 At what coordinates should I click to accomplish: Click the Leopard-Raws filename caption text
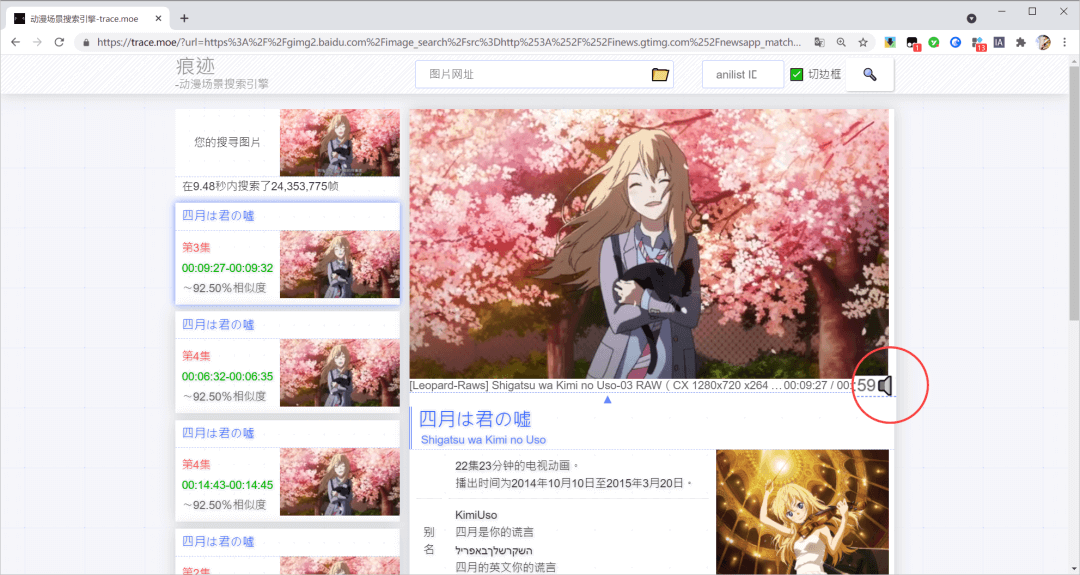pos(596,385)
